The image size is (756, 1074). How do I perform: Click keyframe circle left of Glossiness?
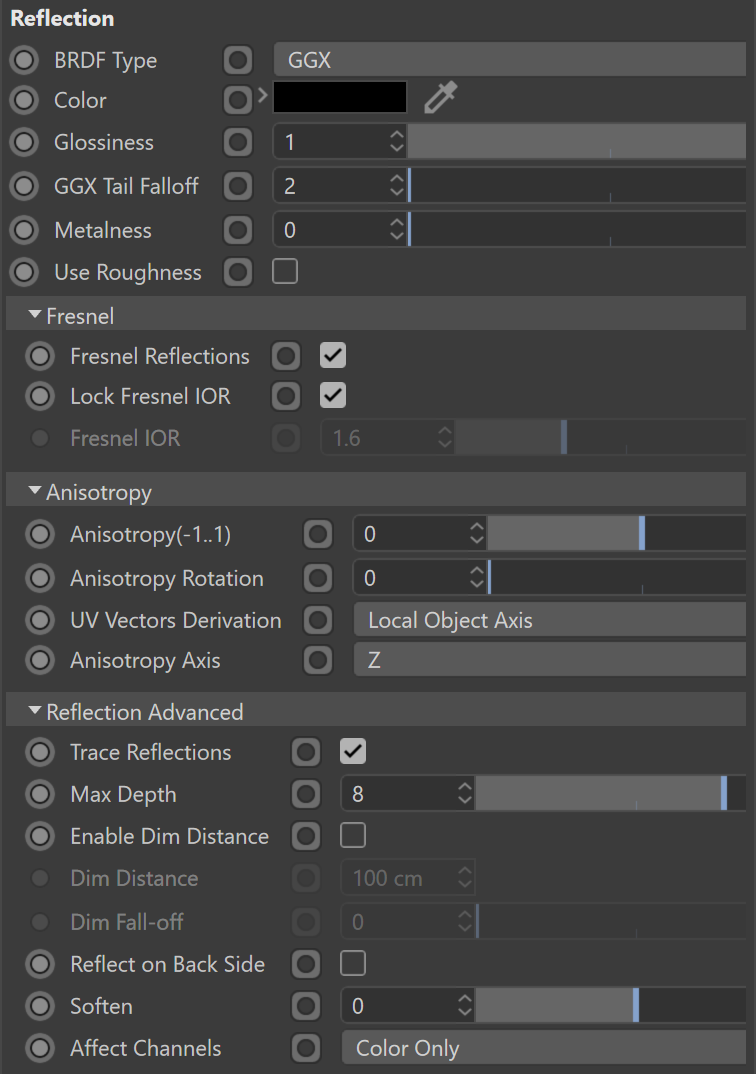click(24, 142)
